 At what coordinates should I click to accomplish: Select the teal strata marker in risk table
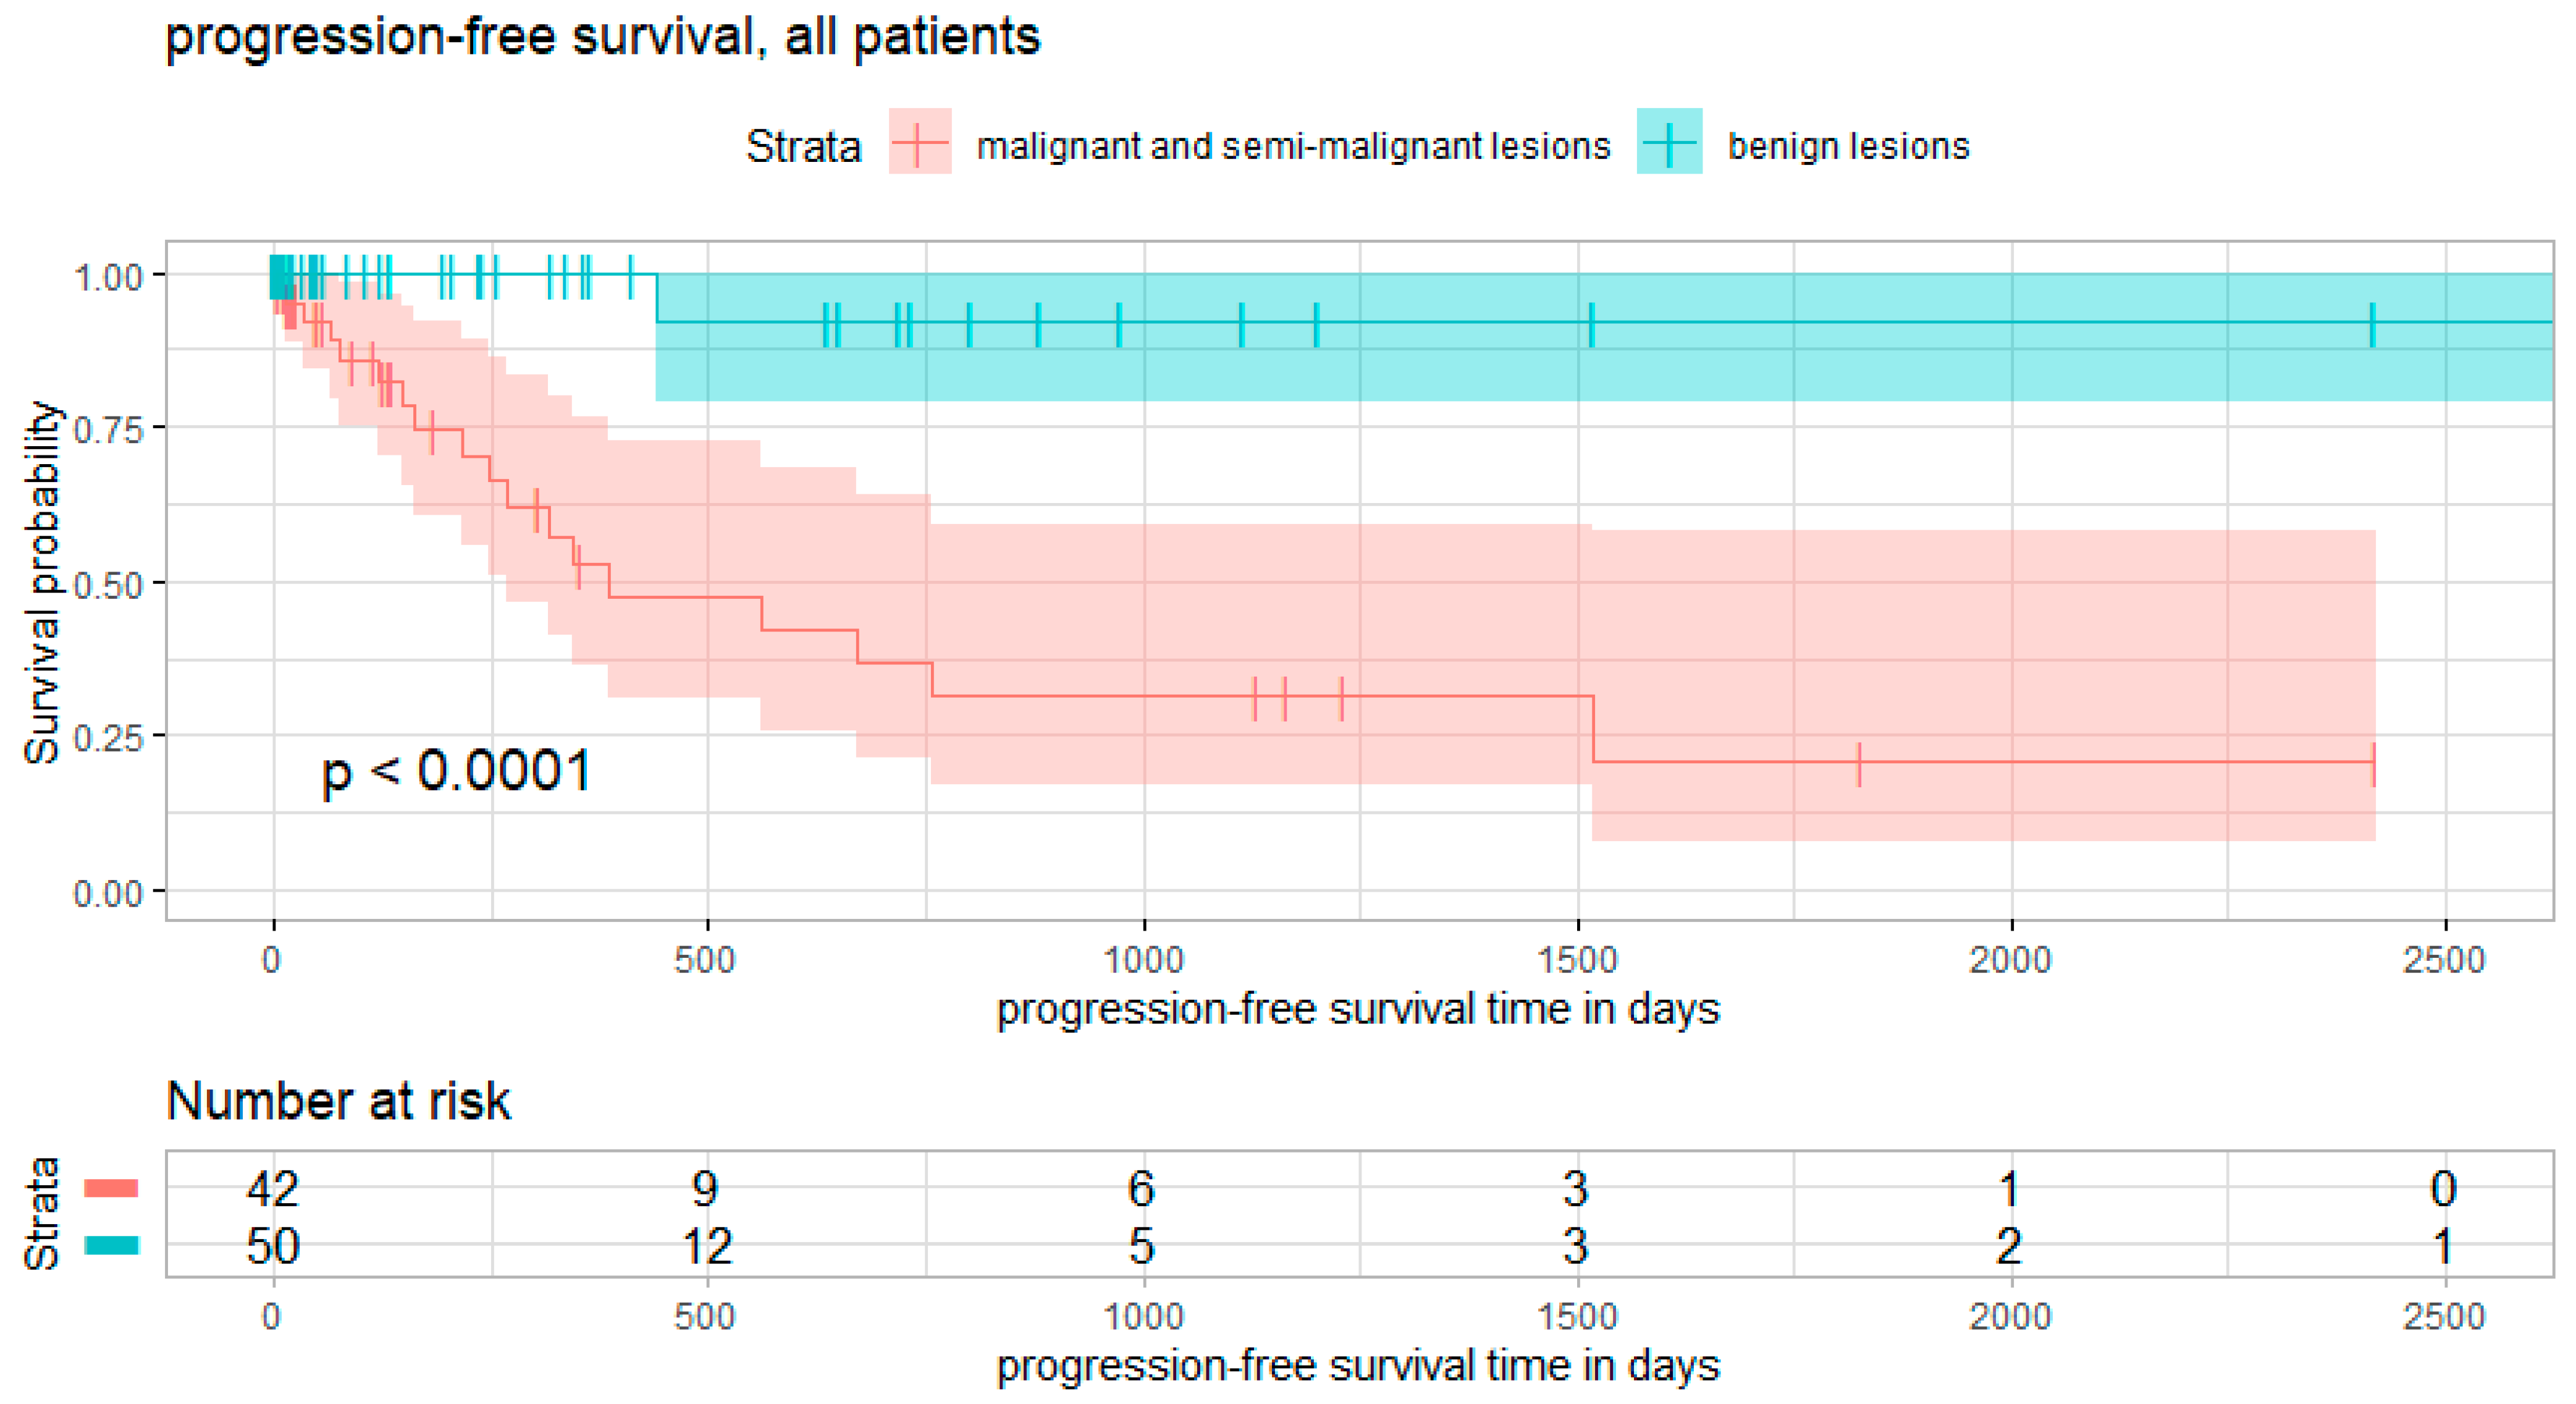coord(111,1245)
